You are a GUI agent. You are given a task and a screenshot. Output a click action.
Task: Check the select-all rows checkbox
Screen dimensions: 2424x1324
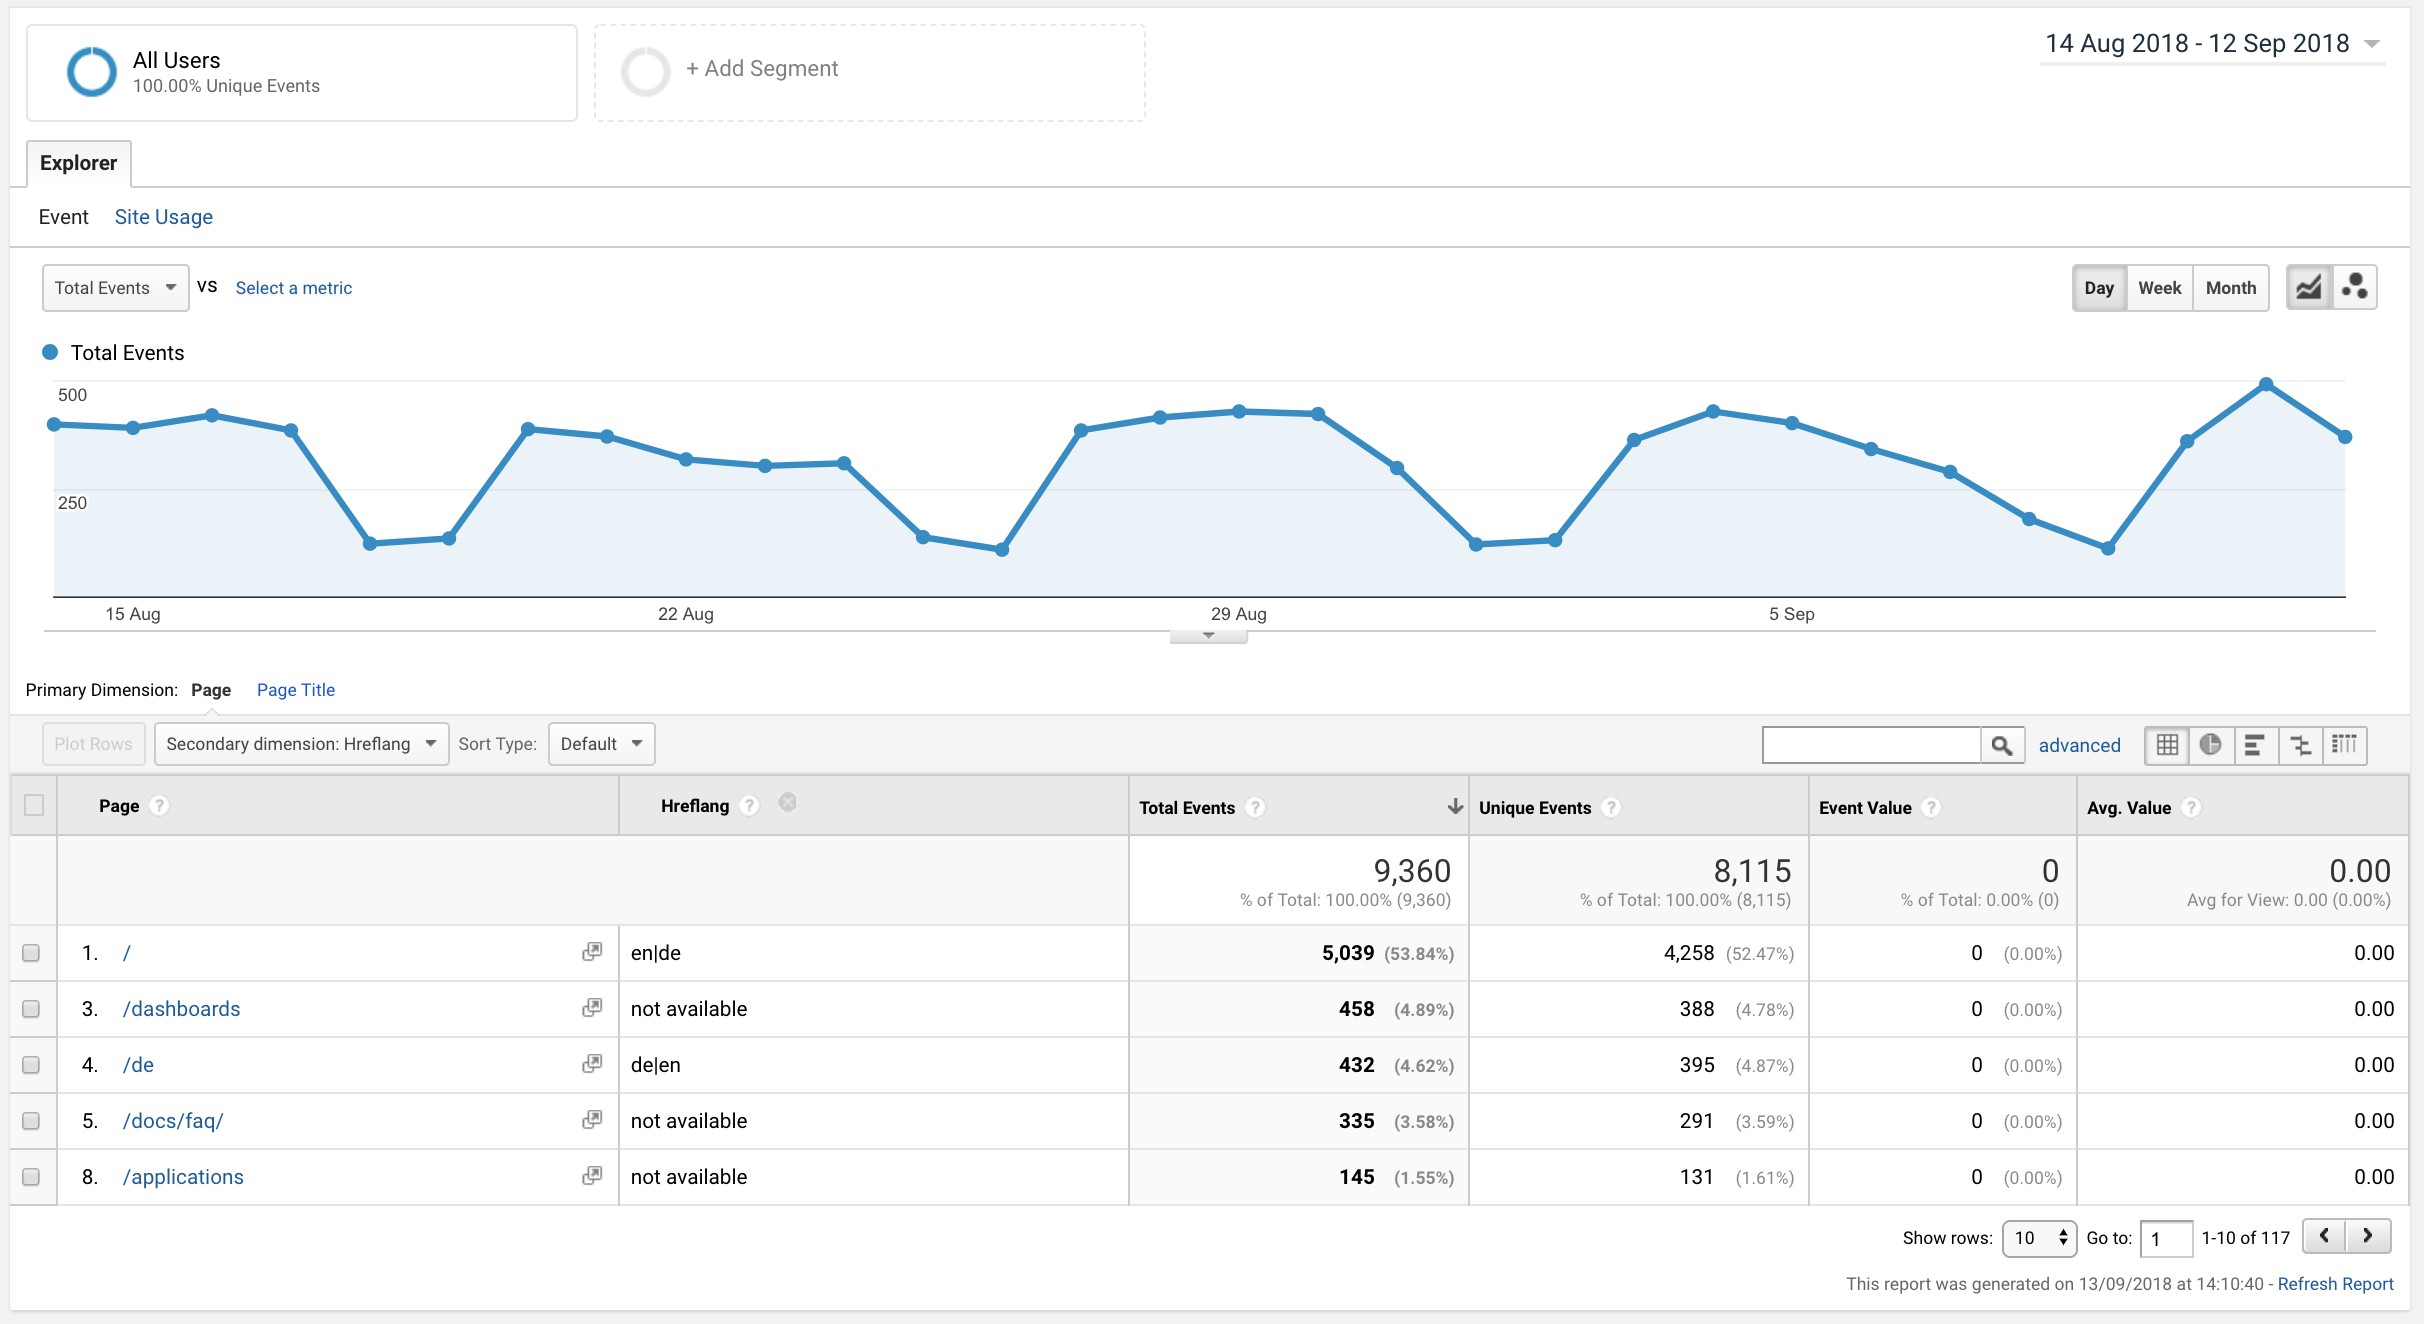34,805
